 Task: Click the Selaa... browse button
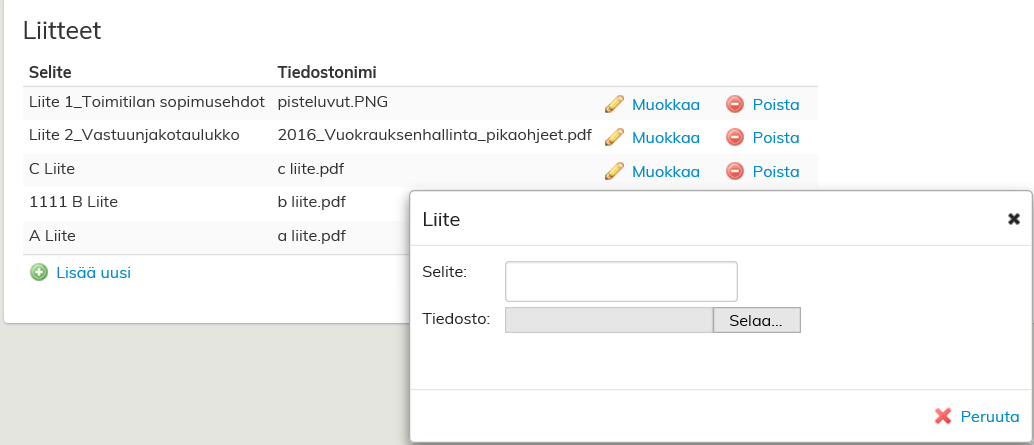(757, 320)
